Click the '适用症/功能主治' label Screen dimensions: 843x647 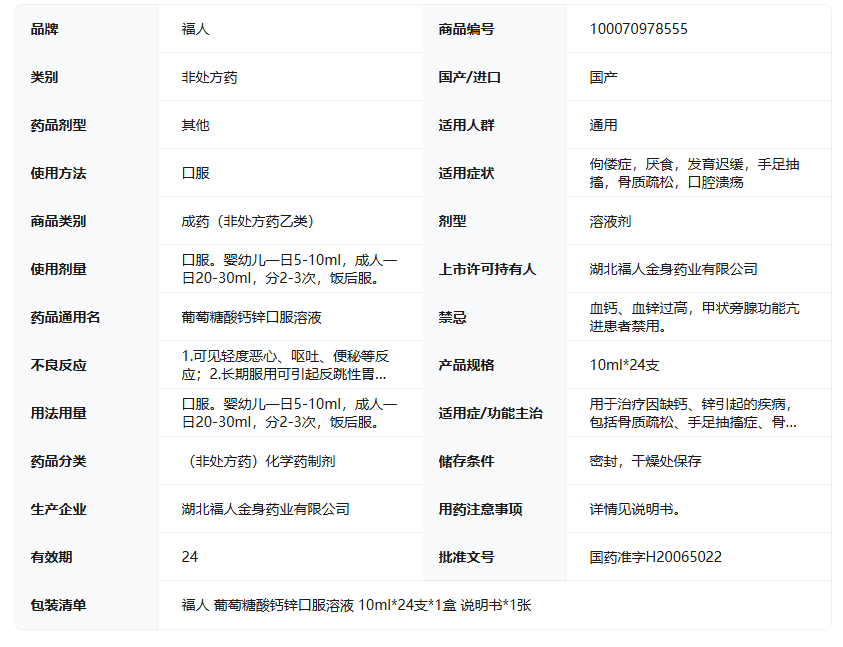490,413
